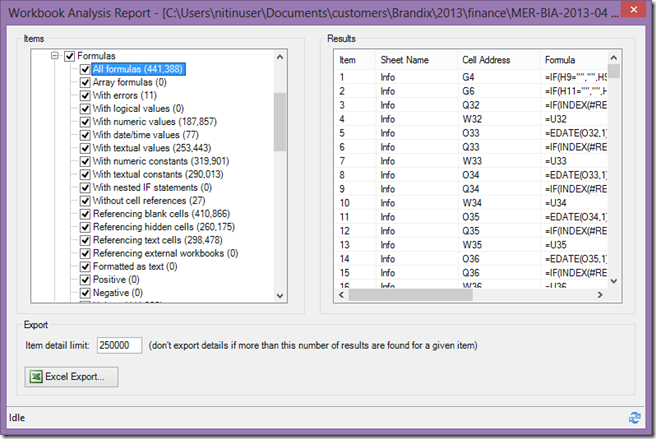
Task: Select cell address Q32 in results
Action: point(471,105)
